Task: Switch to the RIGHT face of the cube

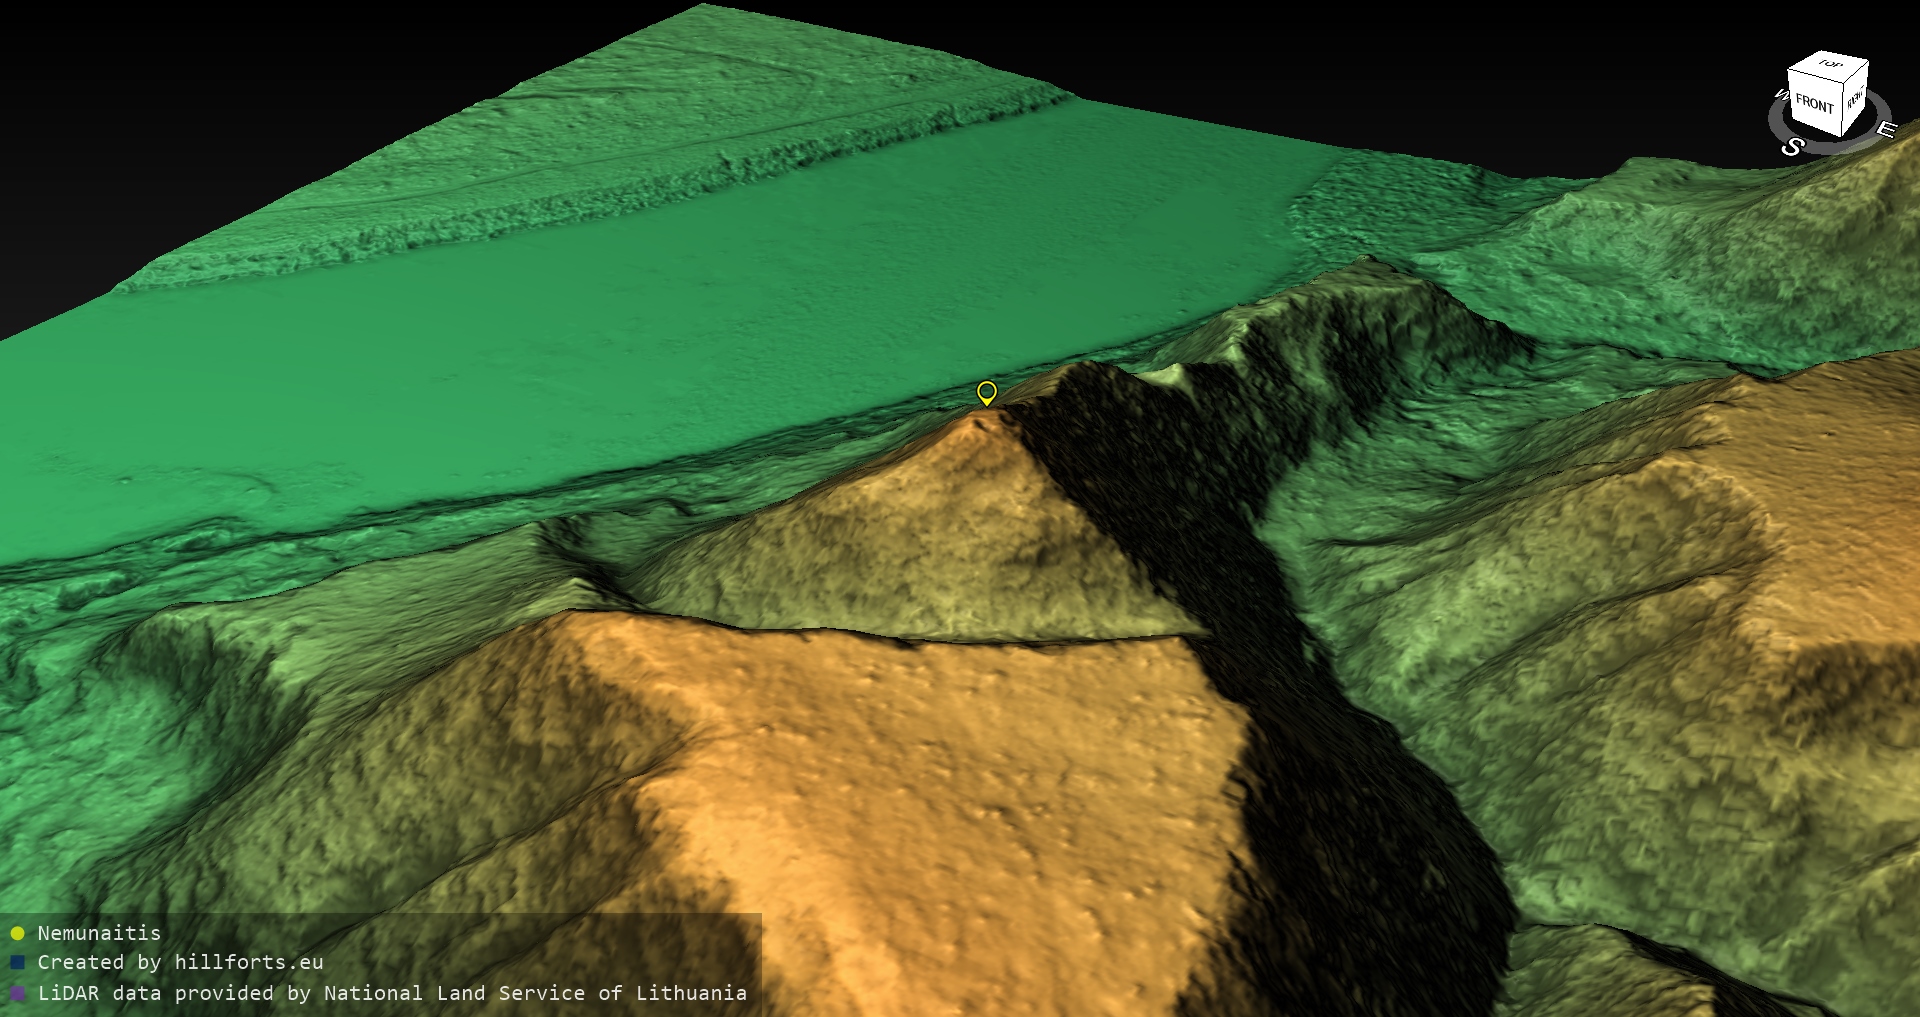Action: tap(1855, 100)
